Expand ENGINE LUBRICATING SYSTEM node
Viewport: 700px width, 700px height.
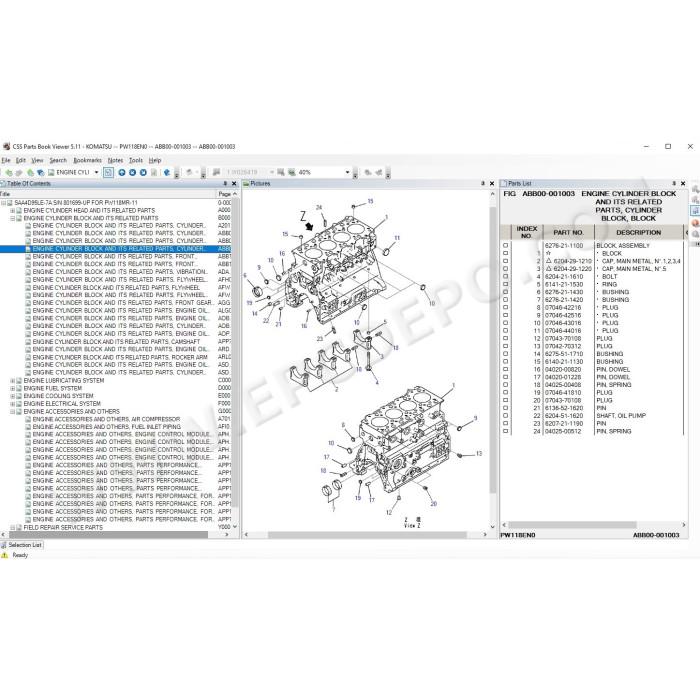coord(12,381)
